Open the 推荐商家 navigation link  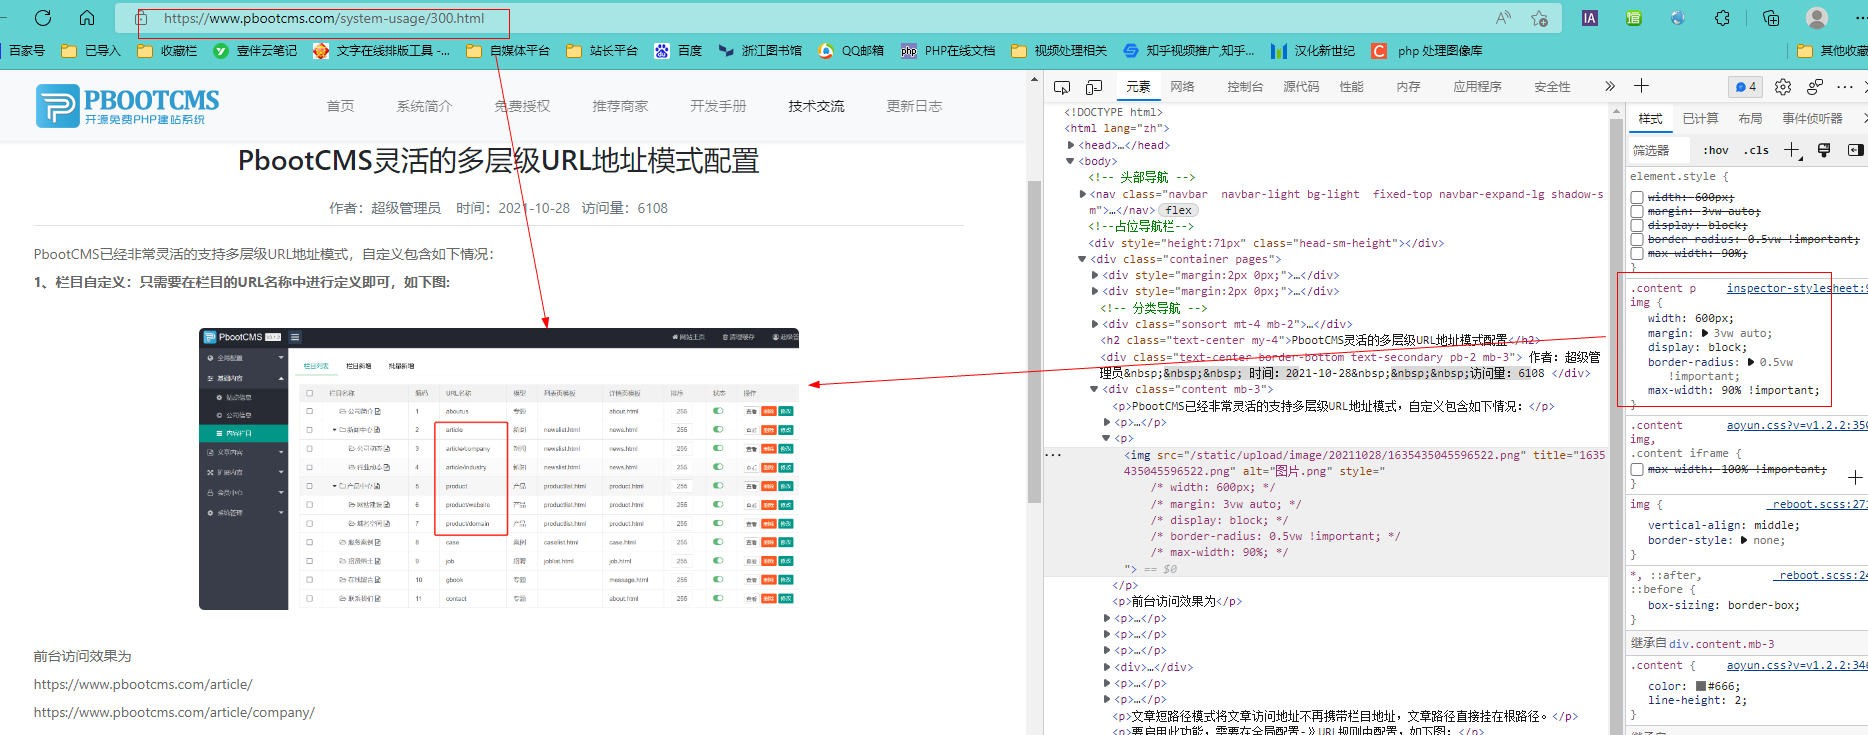coord(620,106)
